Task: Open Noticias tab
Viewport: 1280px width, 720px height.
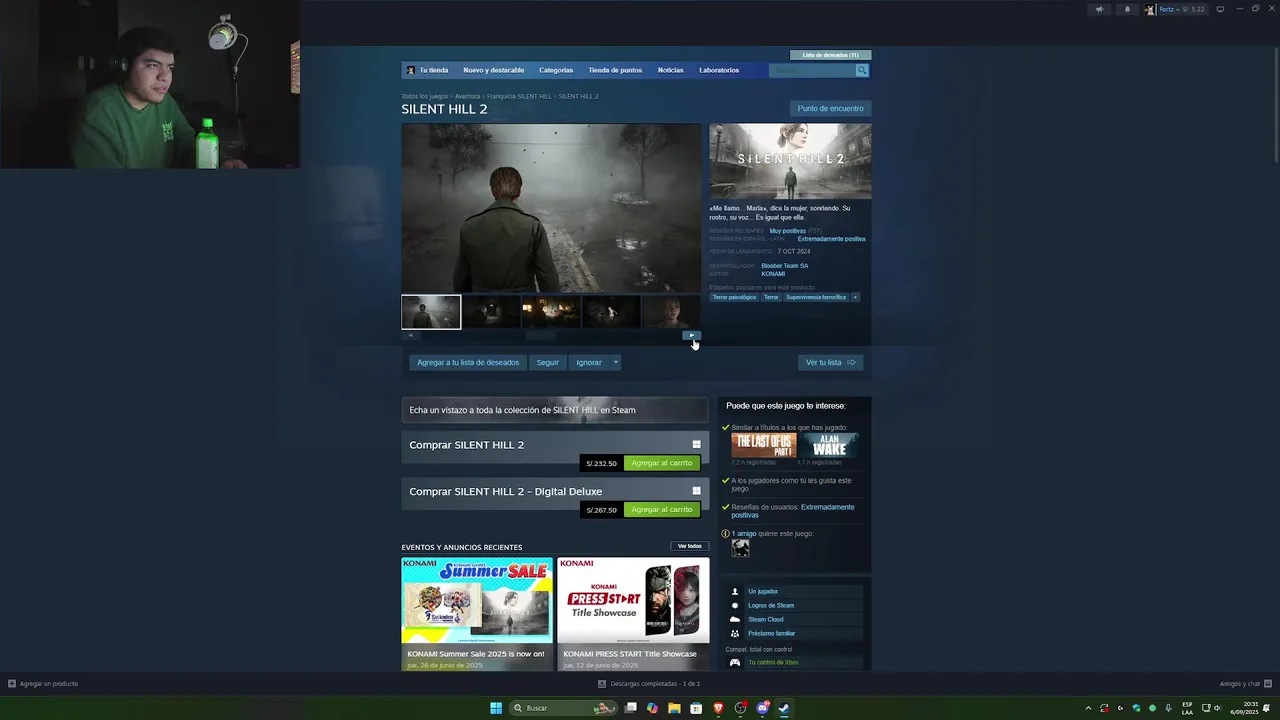Action: click(670, 70)
